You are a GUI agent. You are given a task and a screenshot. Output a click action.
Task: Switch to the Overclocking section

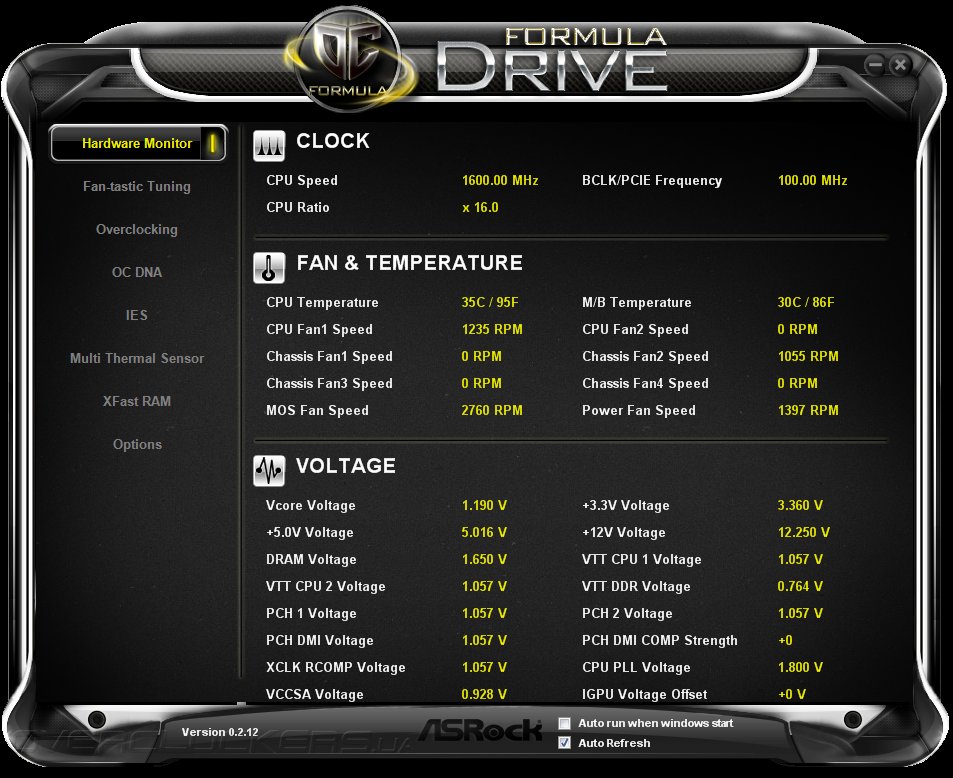(x=137, y=230)
